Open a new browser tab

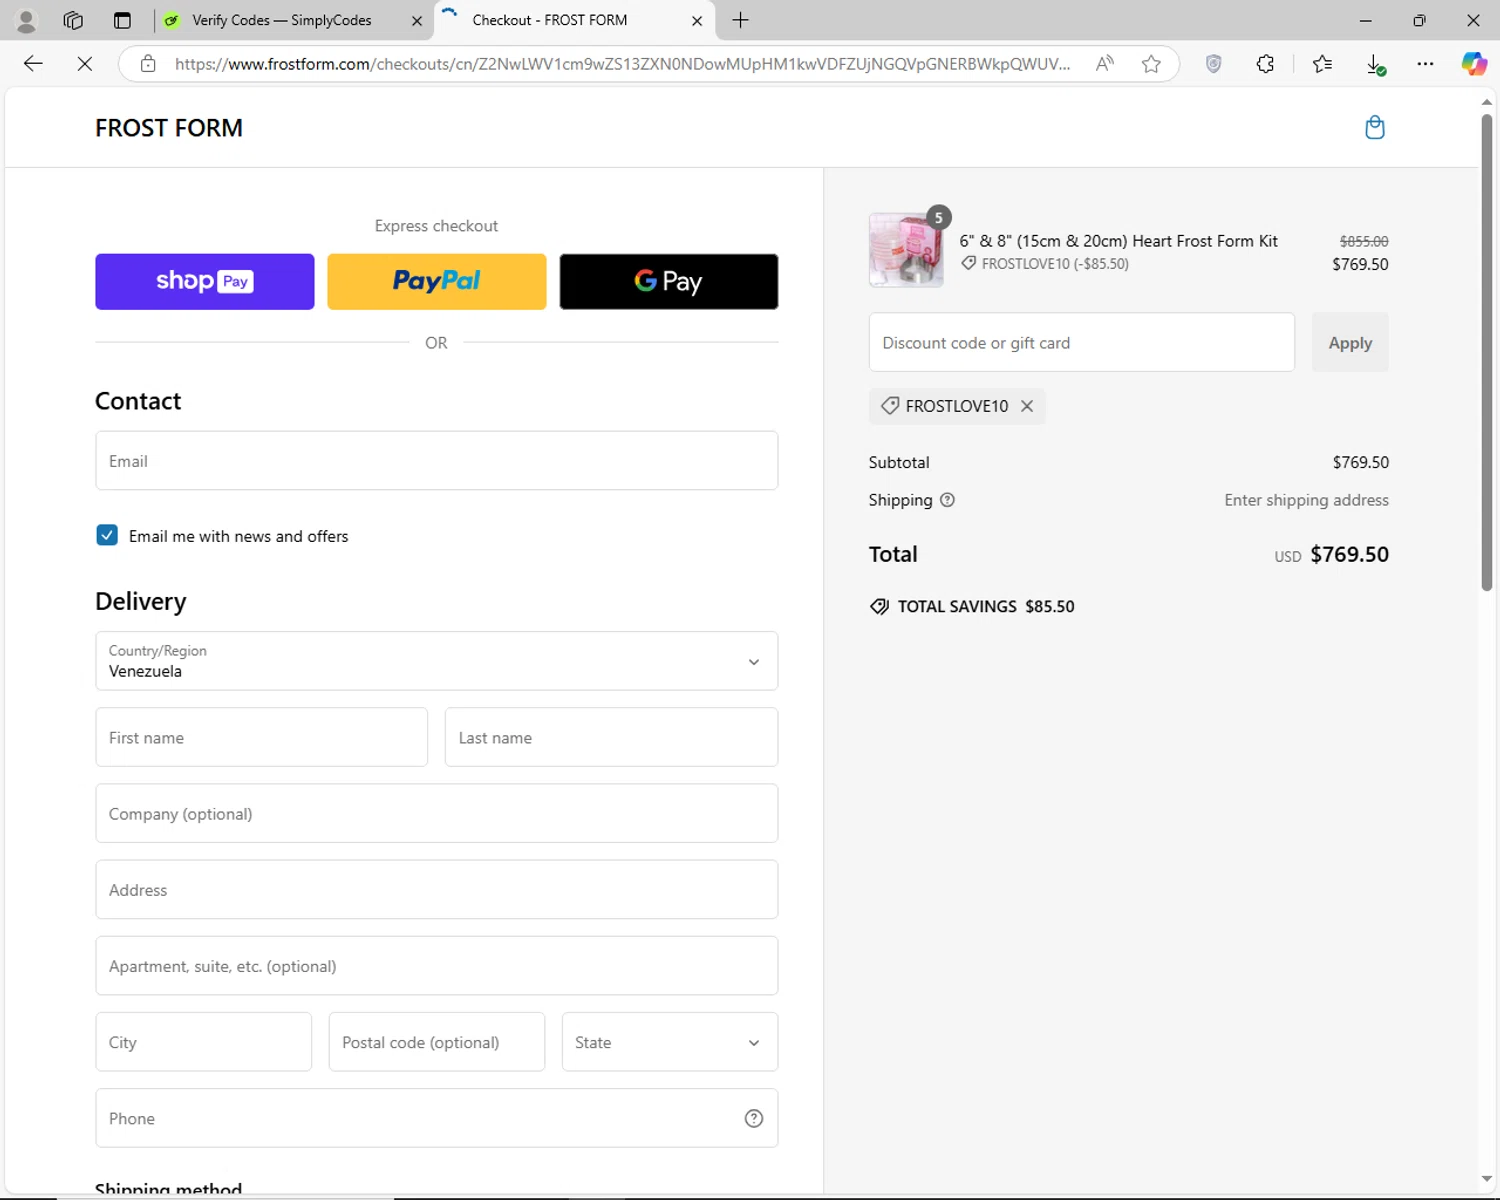740,20
